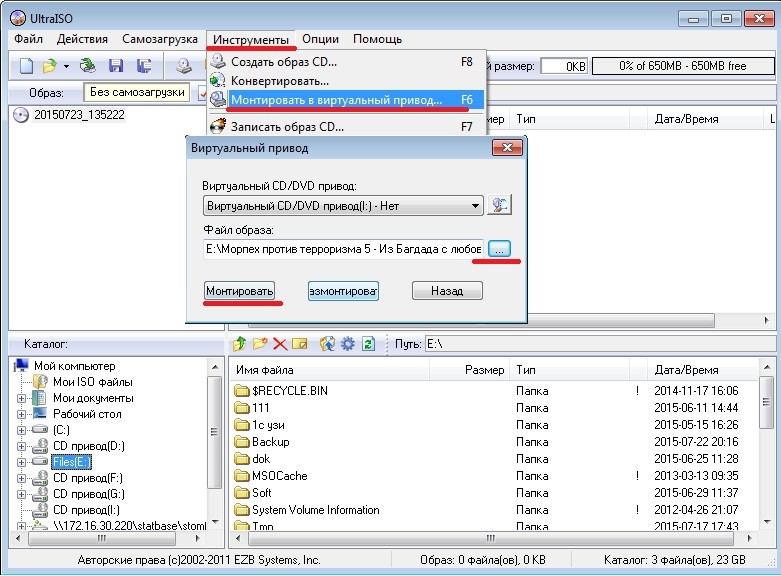The image size is (781, 576).
Task: Click the disc icon beside Записать образ CD
Action: click(218, 127)
